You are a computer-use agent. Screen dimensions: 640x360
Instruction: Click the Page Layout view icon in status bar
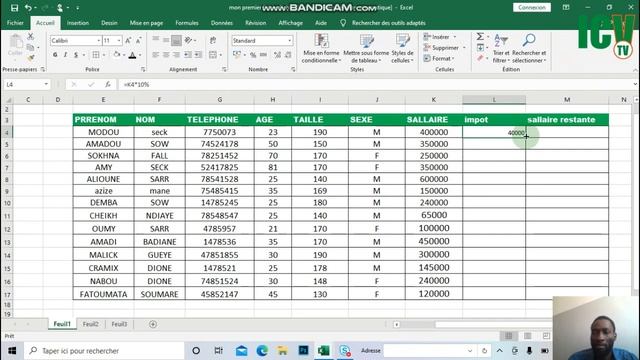point(528,336)
